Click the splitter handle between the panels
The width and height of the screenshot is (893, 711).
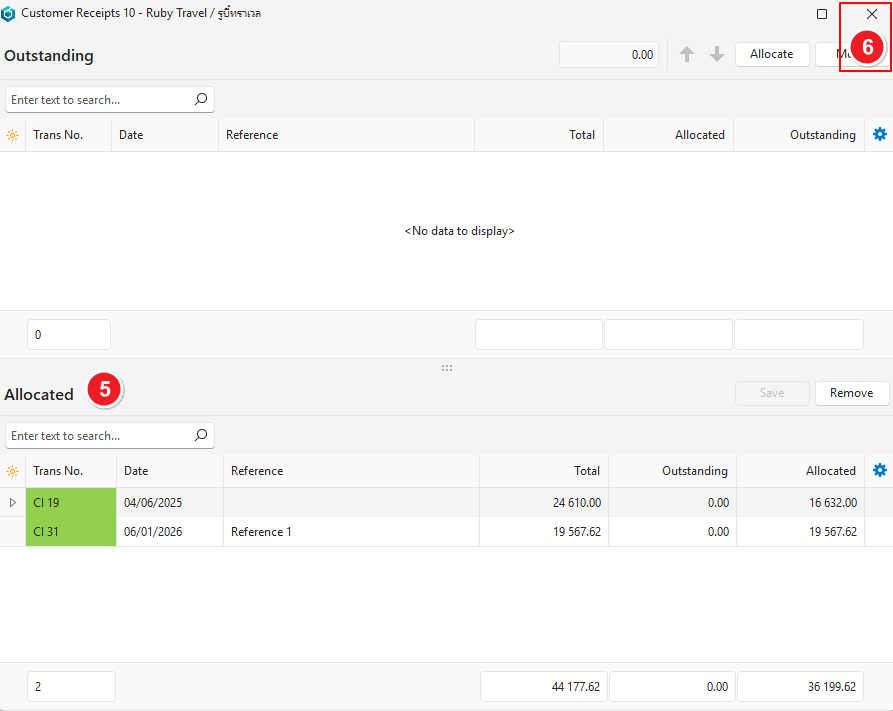tap(447, 368)
